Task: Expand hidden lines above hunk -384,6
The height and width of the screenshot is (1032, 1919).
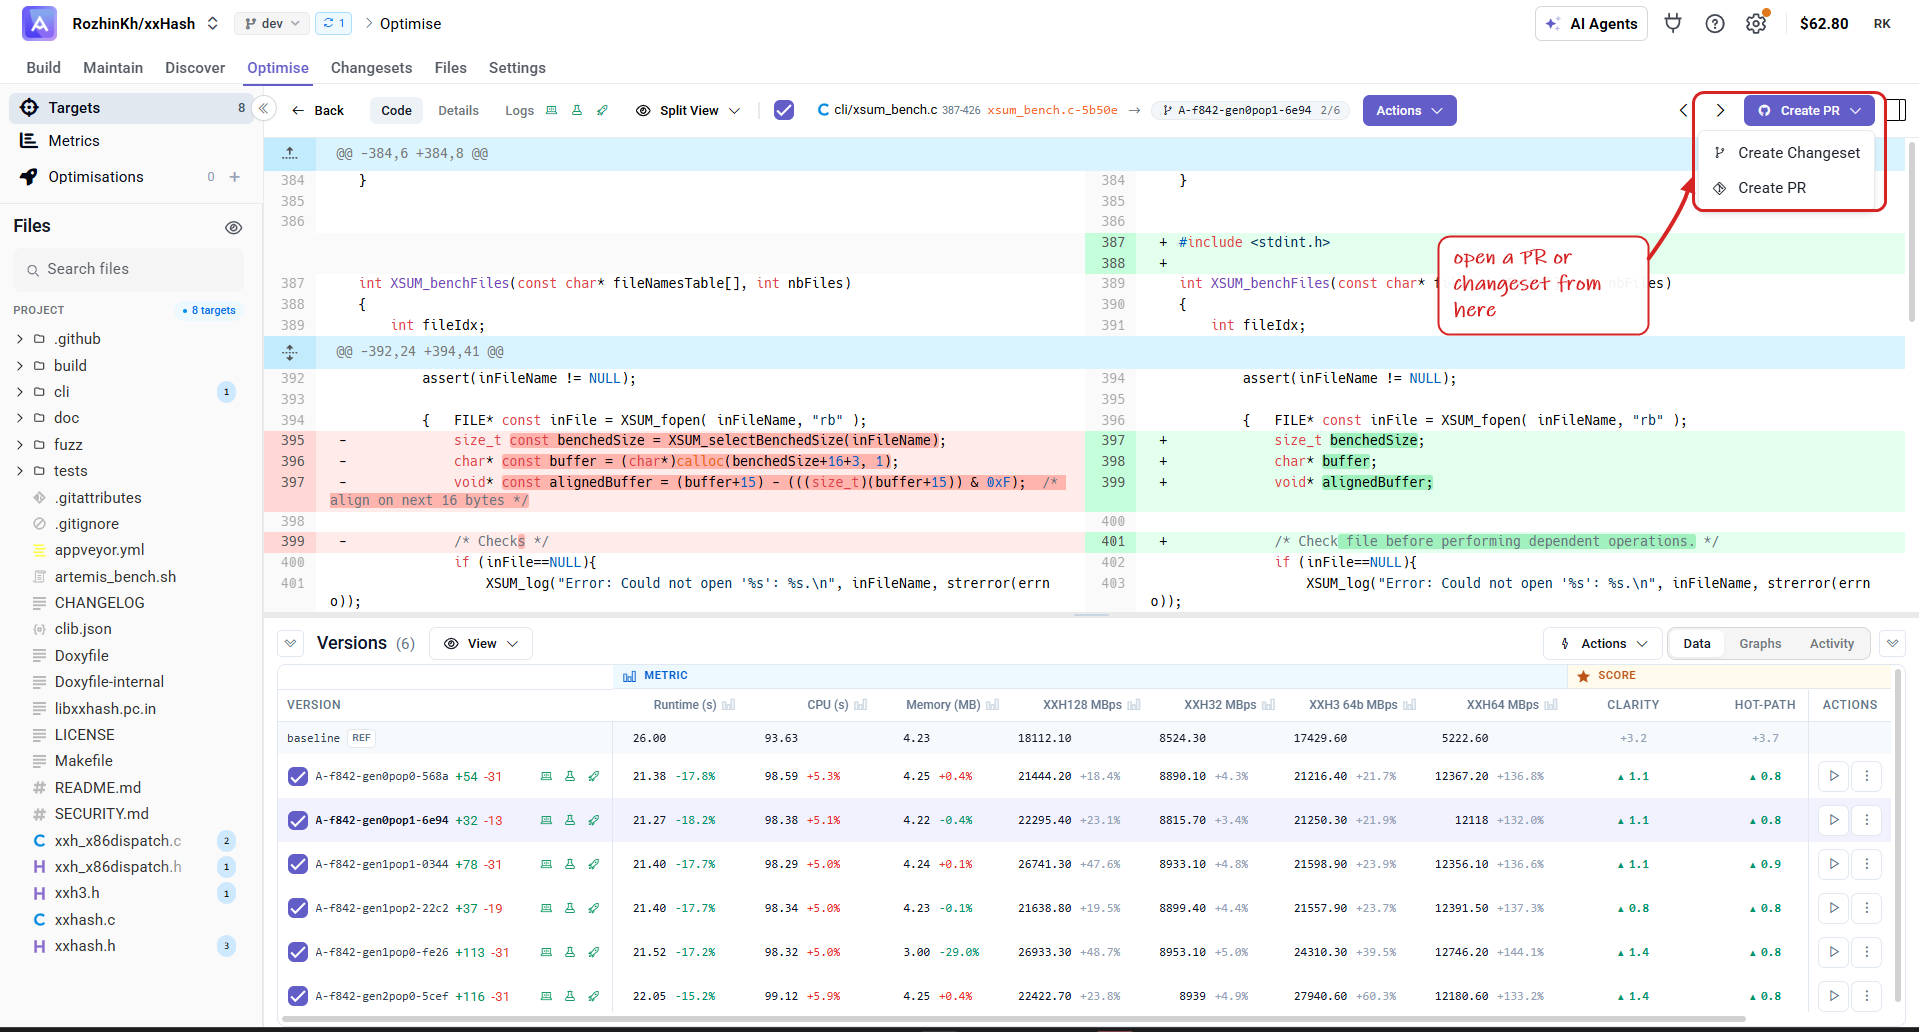Action: point(290,153)
